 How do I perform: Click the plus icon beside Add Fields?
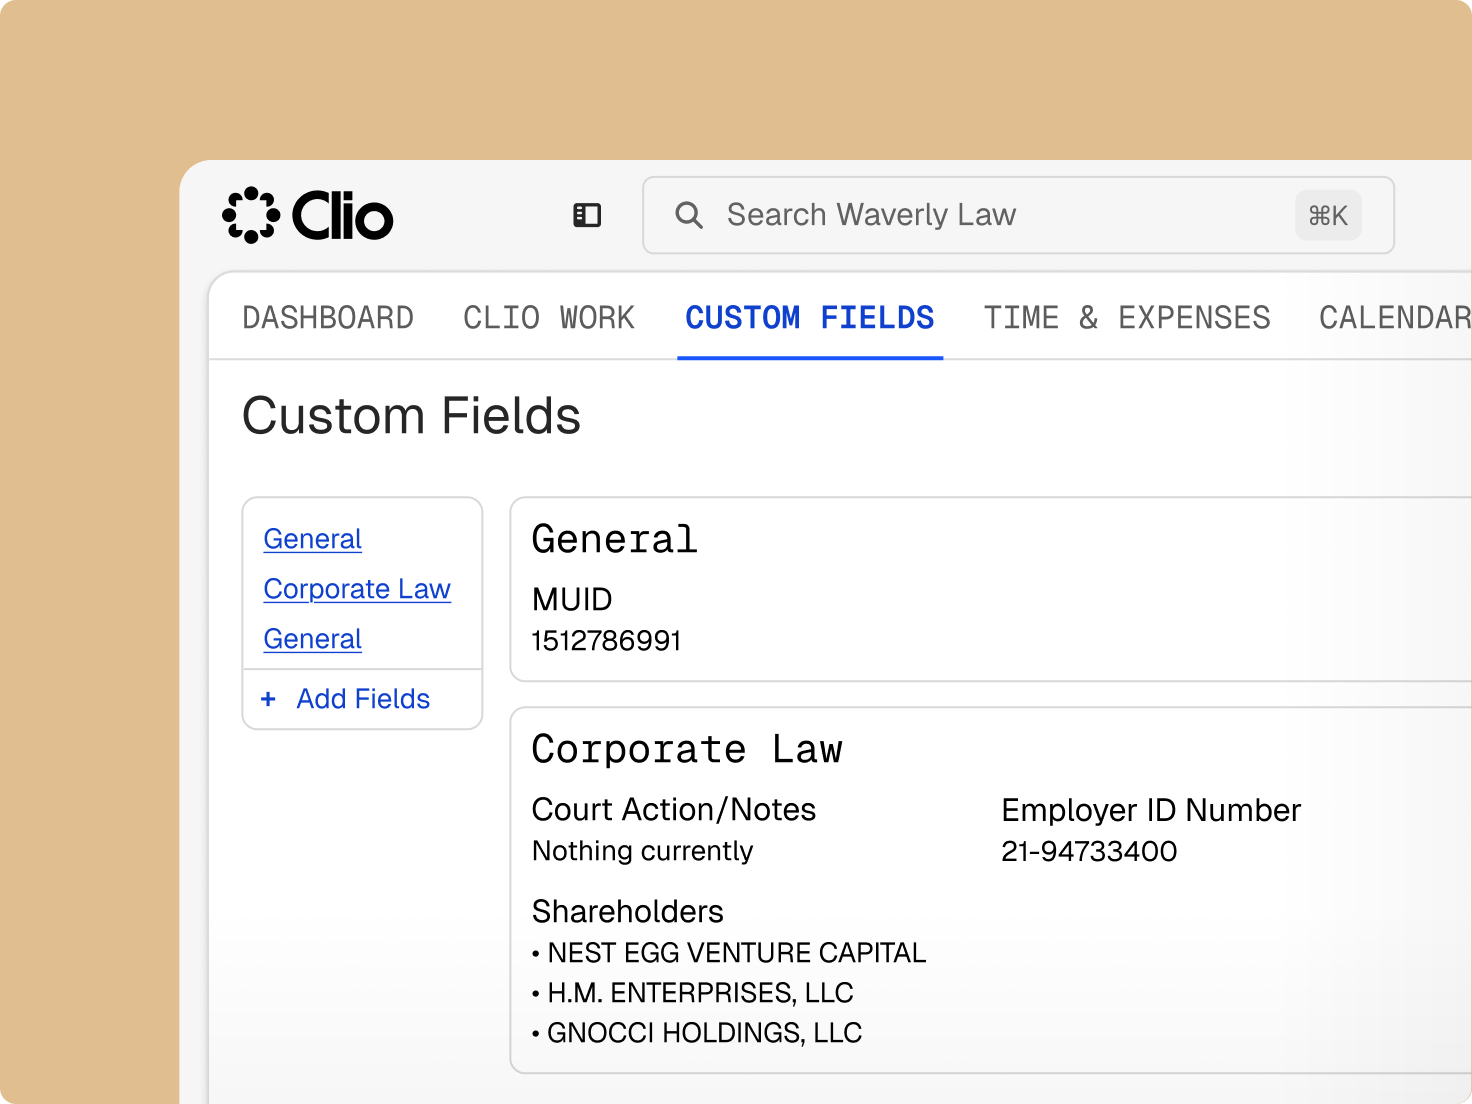pos(268,699)
